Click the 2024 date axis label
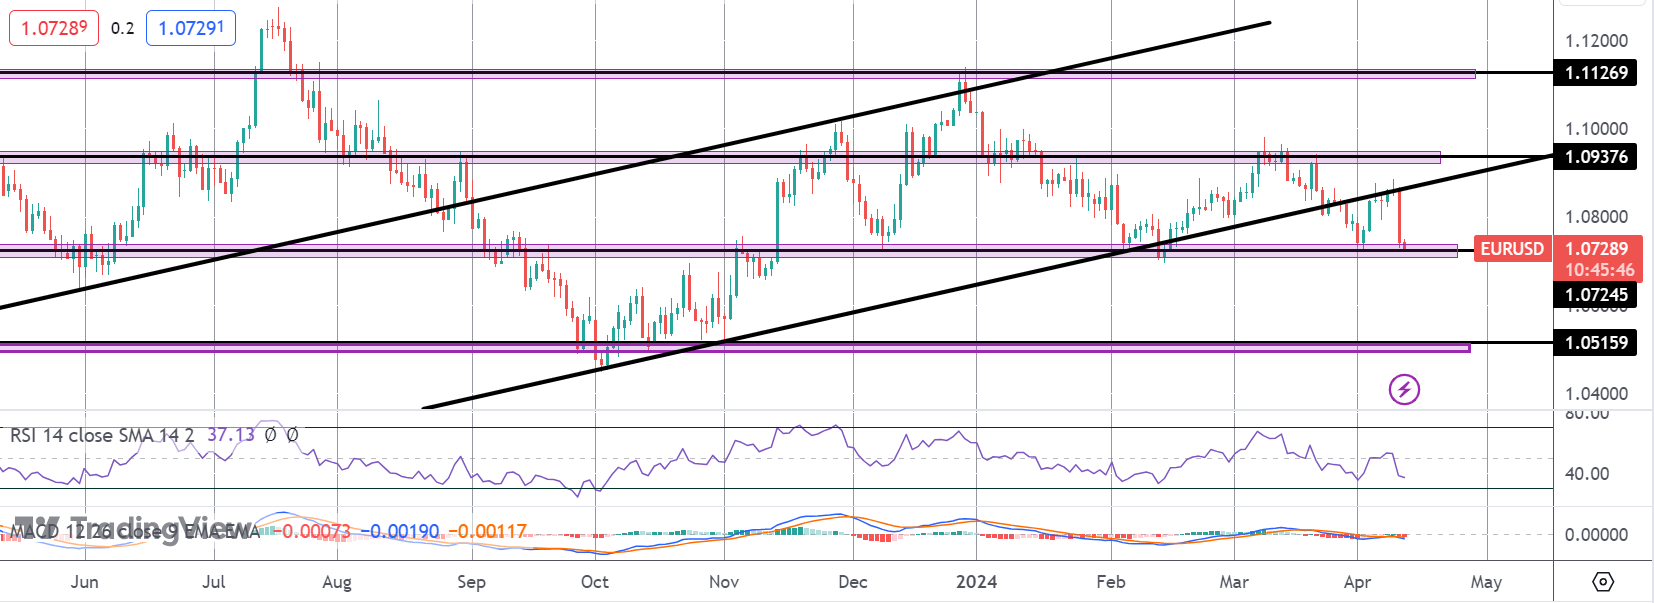The width and height of the screenshot is (1654, 603). pos(977,582)
